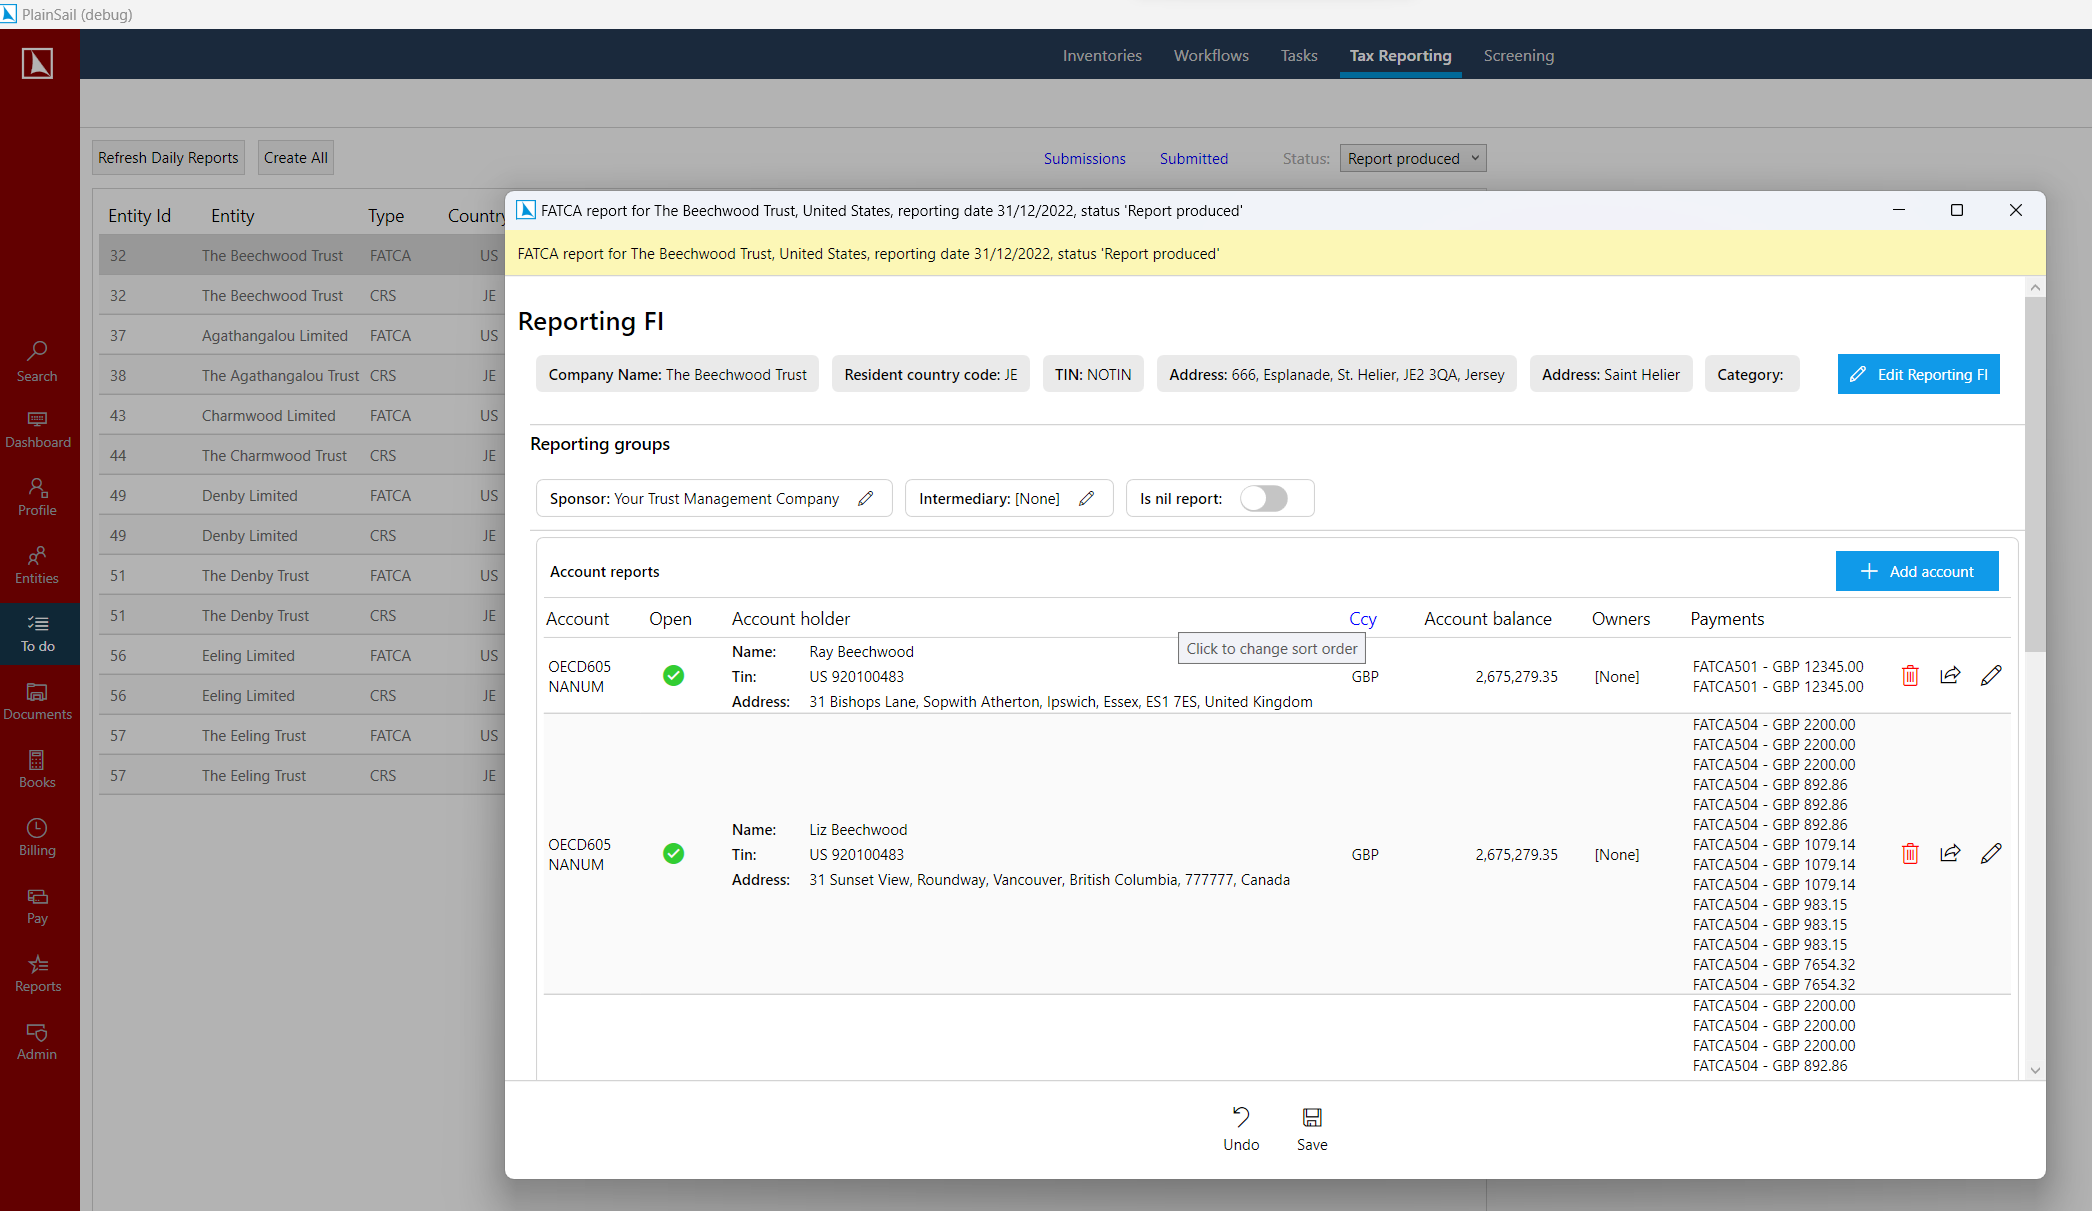Image resolution: width=2092 pixels, height=1211 pixels.
Task: Toggle the Is nil report switch
Action: [x=1264, y=498]
